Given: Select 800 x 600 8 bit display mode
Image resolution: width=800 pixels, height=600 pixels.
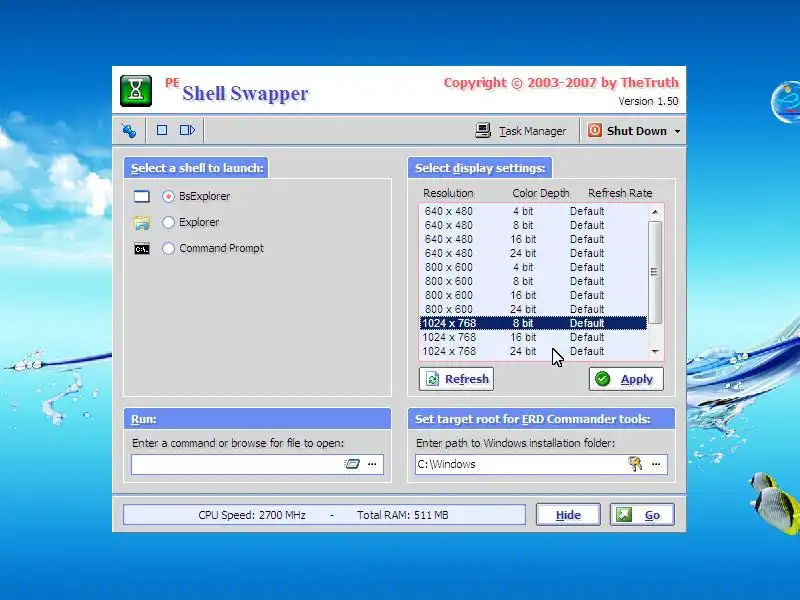Looking at the screenshot, I should (x=533, y=281).
